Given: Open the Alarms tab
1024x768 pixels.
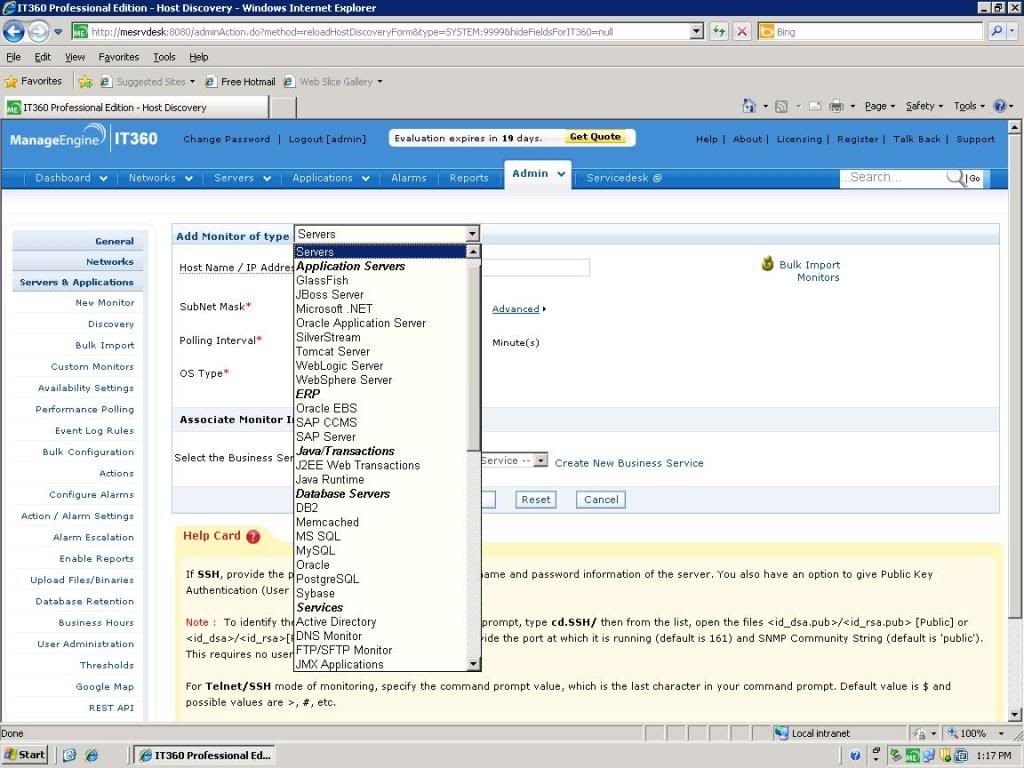Looking at the screenshot, I should (x=409, y=178).
